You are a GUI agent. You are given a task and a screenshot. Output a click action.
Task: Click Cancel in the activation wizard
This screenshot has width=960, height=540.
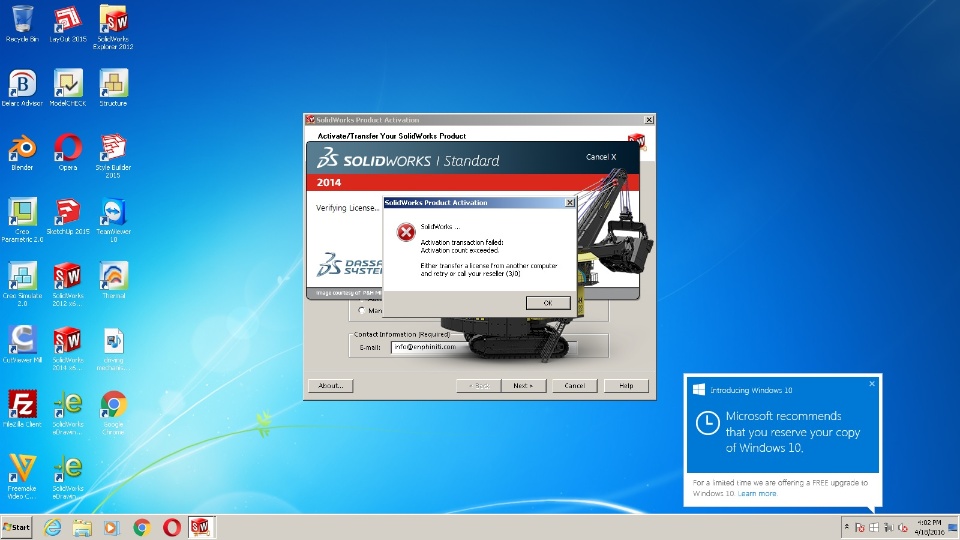click(574, 386)
